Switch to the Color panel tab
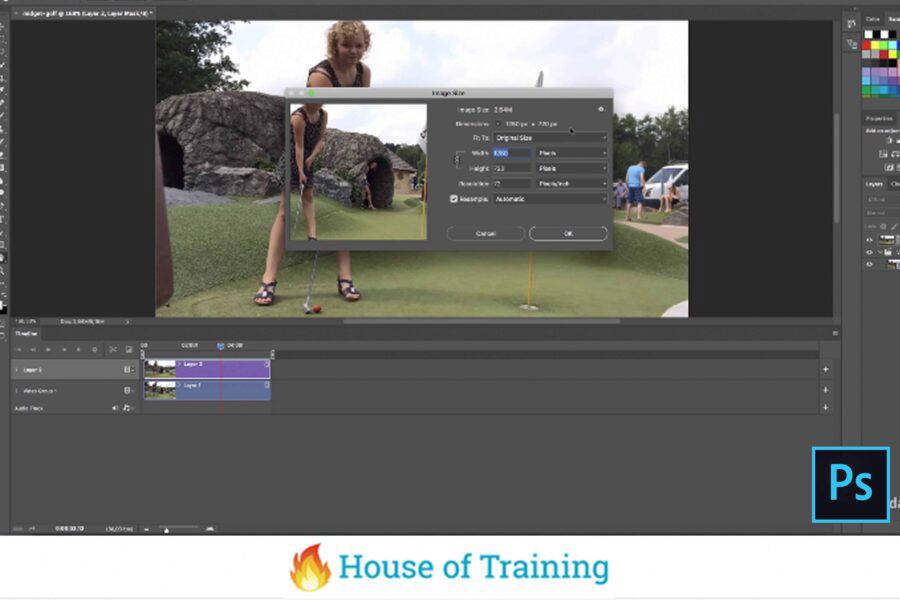The width and height of the screenshot is (900, 600). [873, 19]
